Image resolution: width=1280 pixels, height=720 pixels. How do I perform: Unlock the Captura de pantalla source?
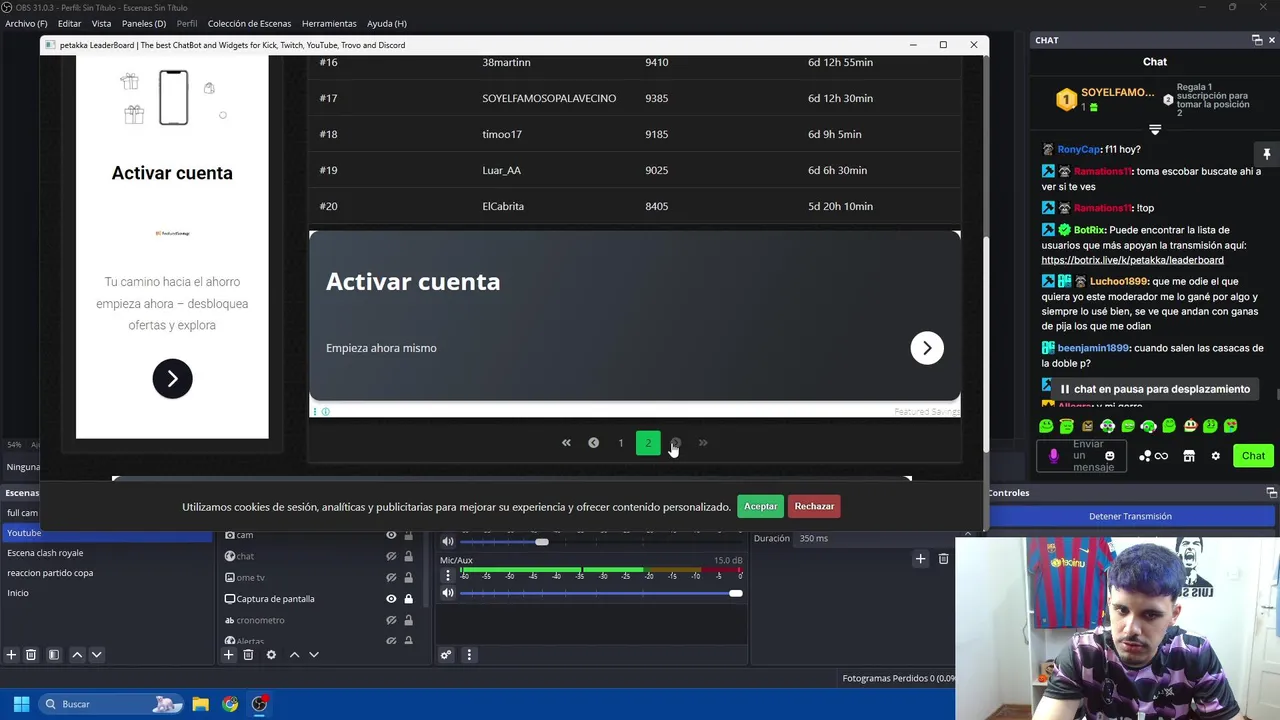tap(408, 599)
